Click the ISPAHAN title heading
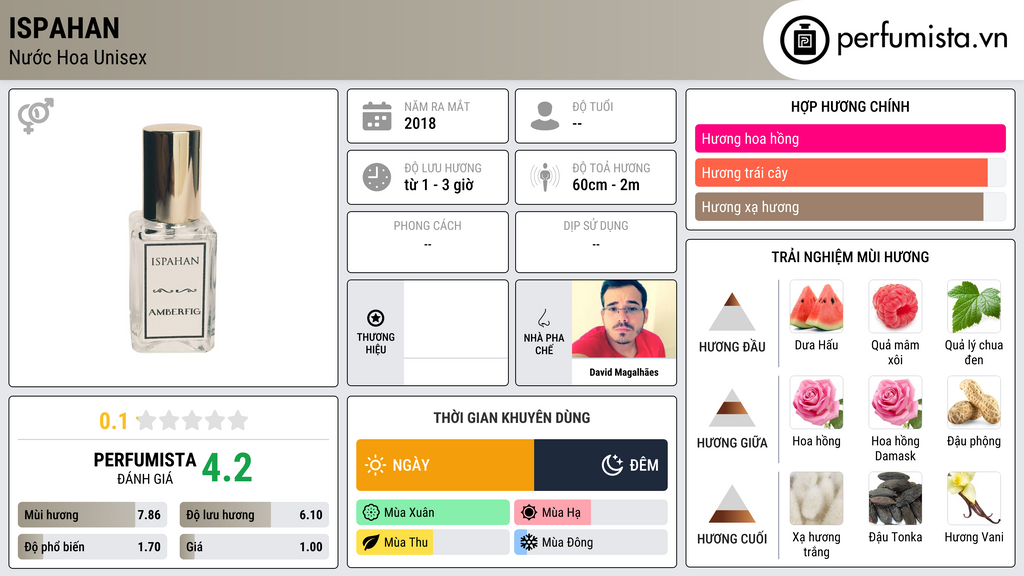Screen dimensions: 1024x576 64,28
